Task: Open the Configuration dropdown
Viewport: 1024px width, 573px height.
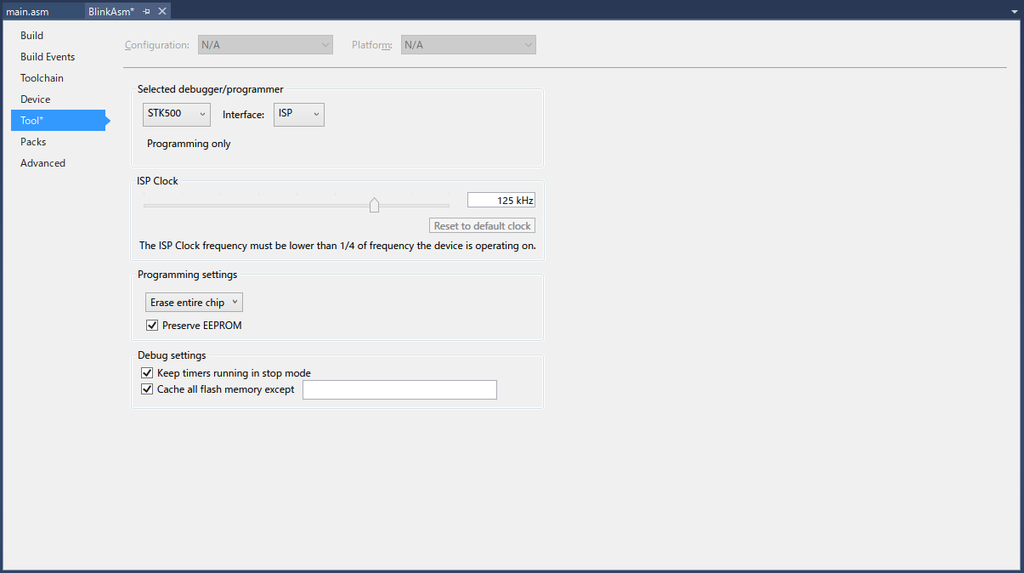Action: pos(265,44)
